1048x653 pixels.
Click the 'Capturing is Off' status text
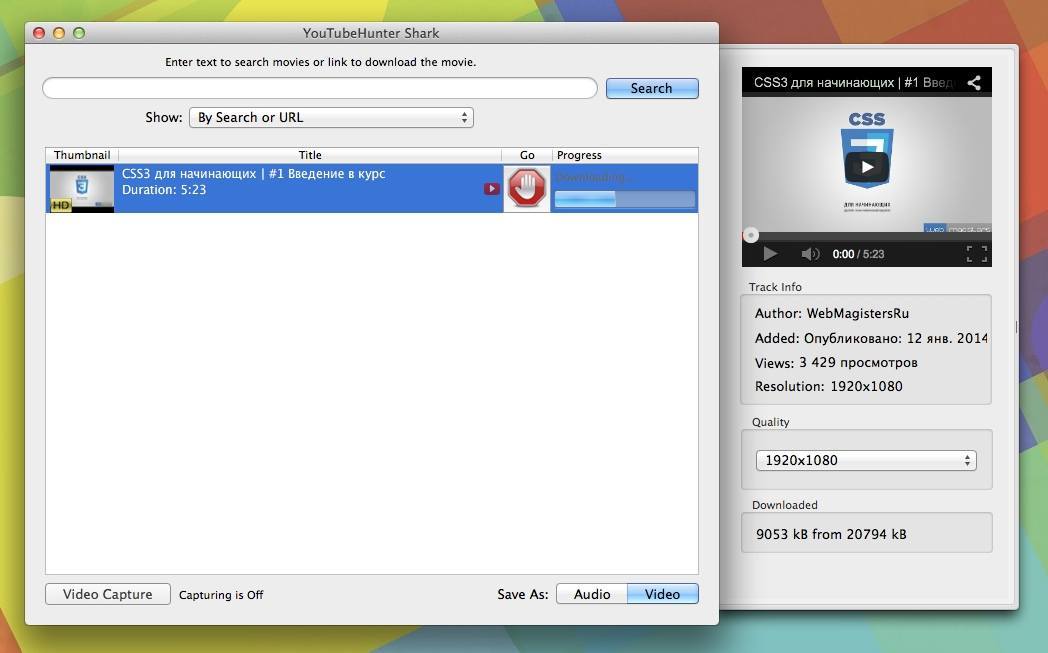(221, 595)
